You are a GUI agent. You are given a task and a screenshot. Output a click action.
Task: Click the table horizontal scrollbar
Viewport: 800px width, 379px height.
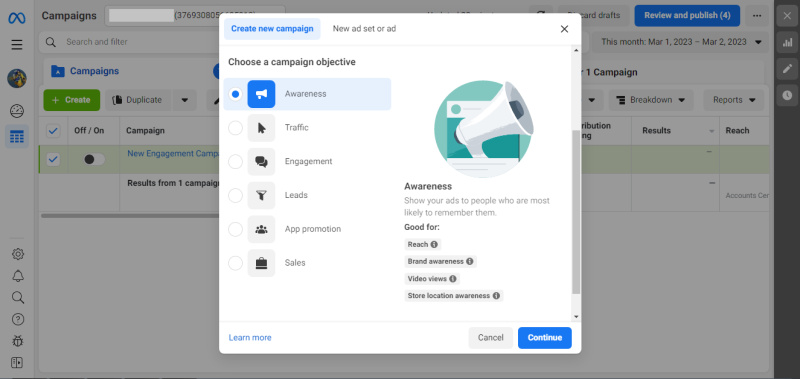[x=130, y=216]
